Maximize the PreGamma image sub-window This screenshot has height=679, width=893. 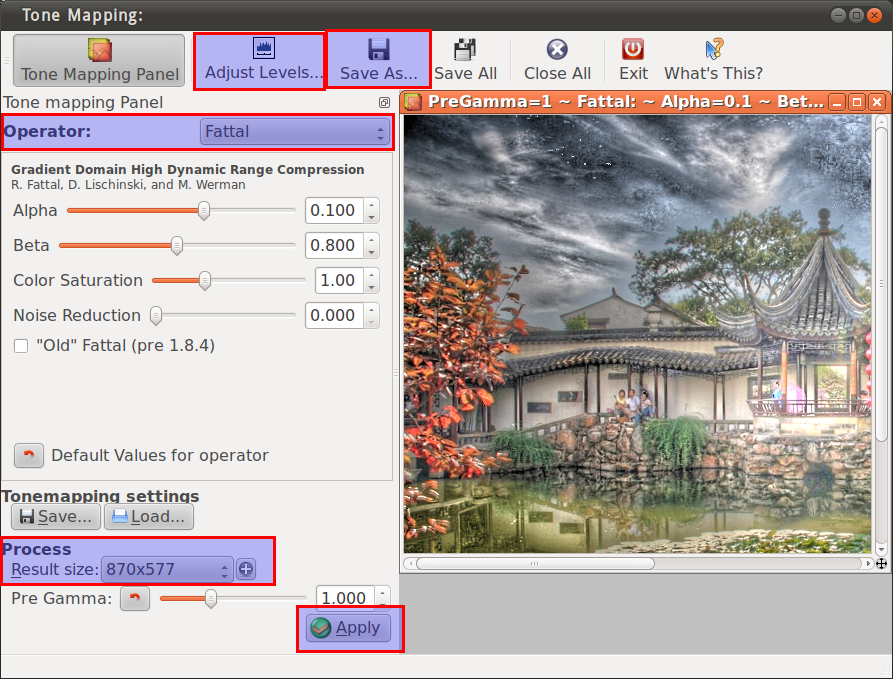[857, 103]
